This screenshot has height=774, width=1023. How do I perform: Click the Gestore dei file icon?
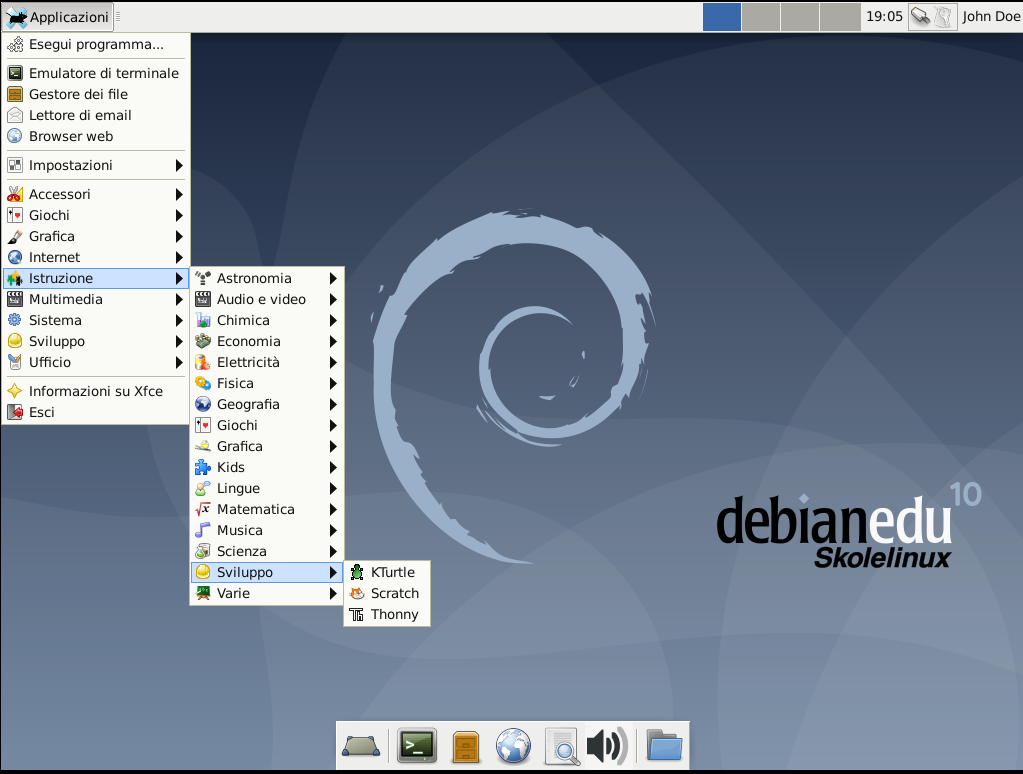click(14, 94)
